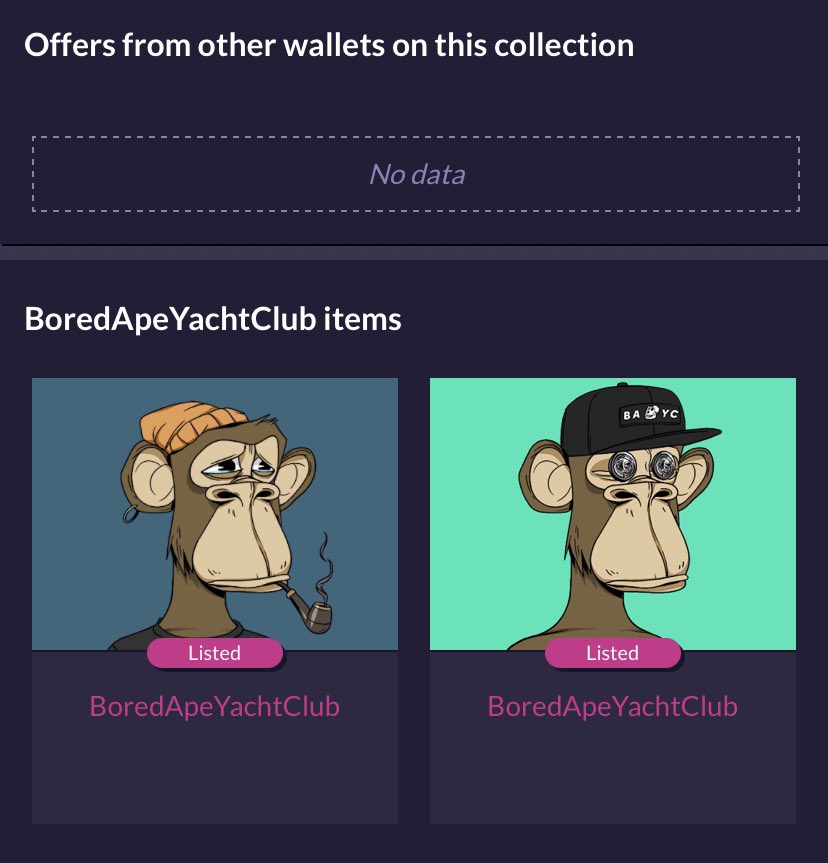
Task: Click the dashed 'No data' placeholder box
Action: pos(416,174)
